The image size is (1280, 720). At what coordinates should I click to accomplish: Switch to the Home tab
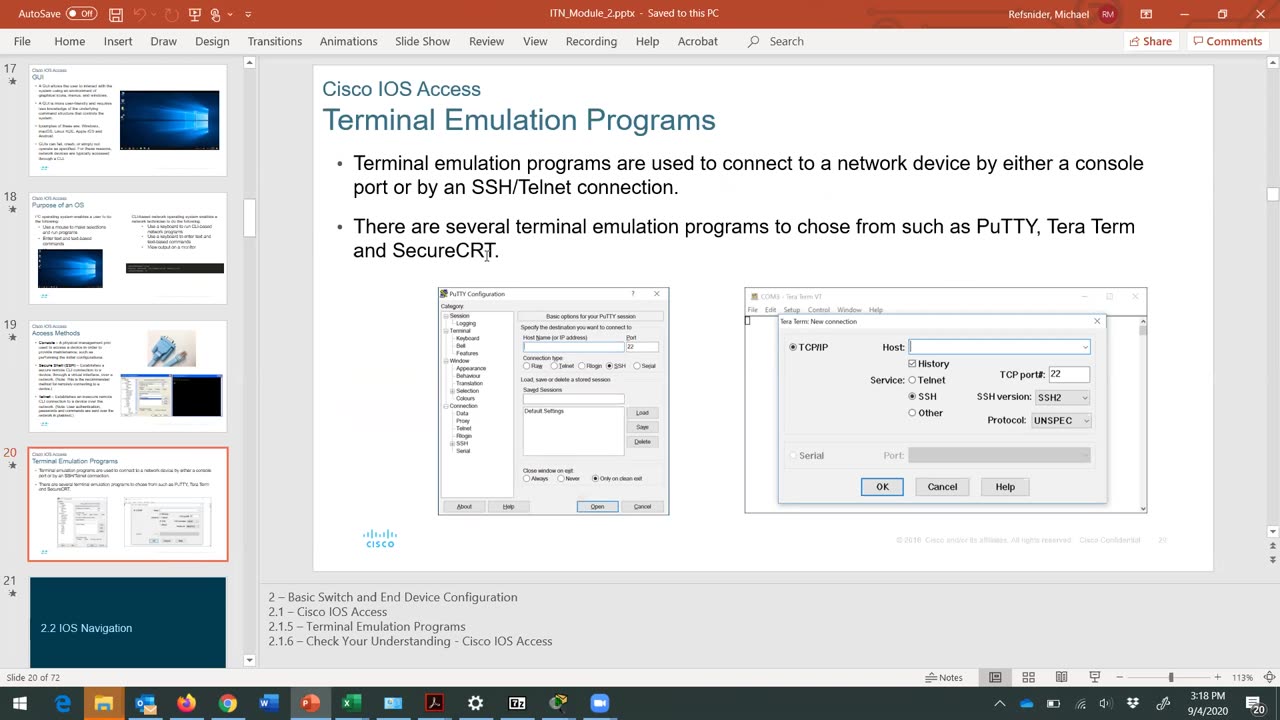(69, 41)
